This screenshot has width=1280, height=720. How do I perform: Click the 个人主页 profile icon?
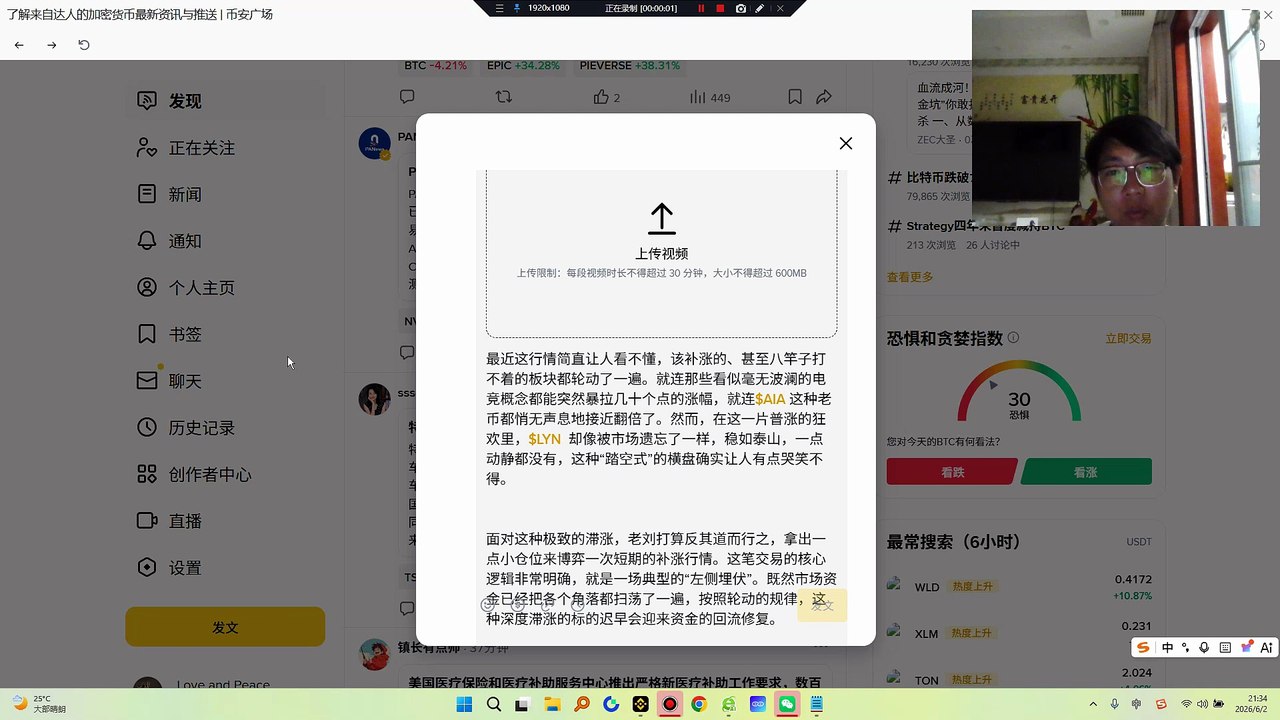(147, 287)
